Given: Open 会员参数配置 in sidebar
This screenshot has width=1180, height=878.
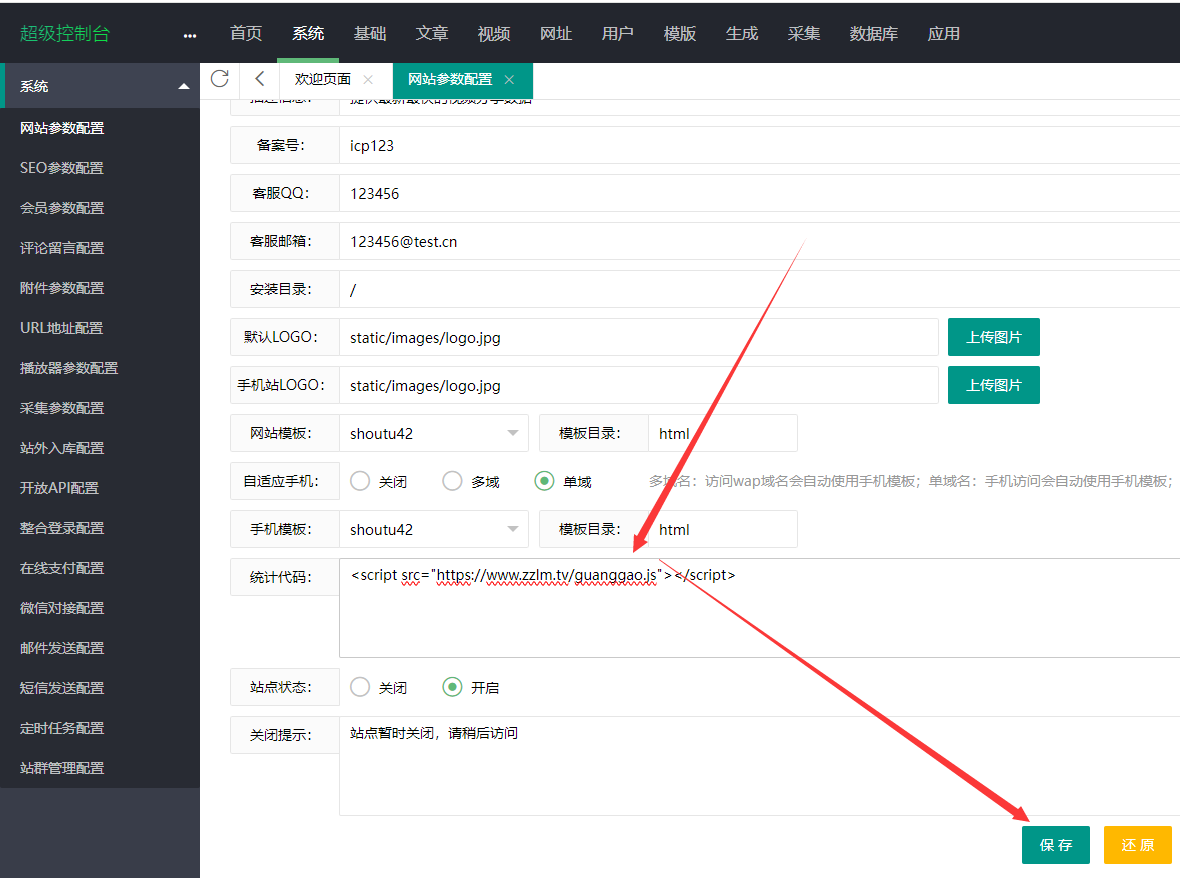Looking at the screenshot, I should pos(62,208).
